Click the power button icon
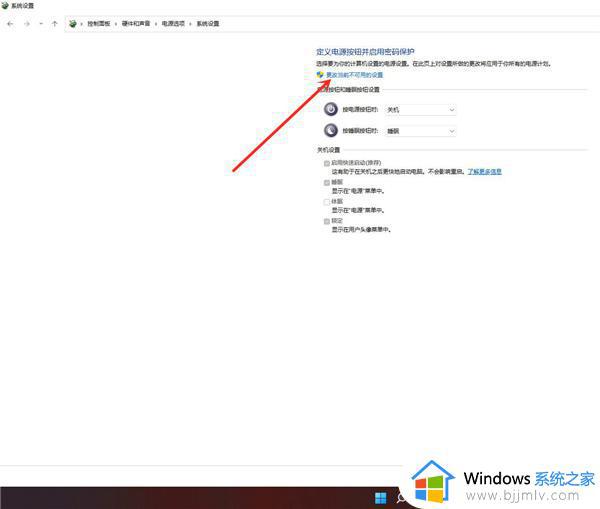Screen dimensions: 600x509 pyautogui.click(x=331, y=109)
